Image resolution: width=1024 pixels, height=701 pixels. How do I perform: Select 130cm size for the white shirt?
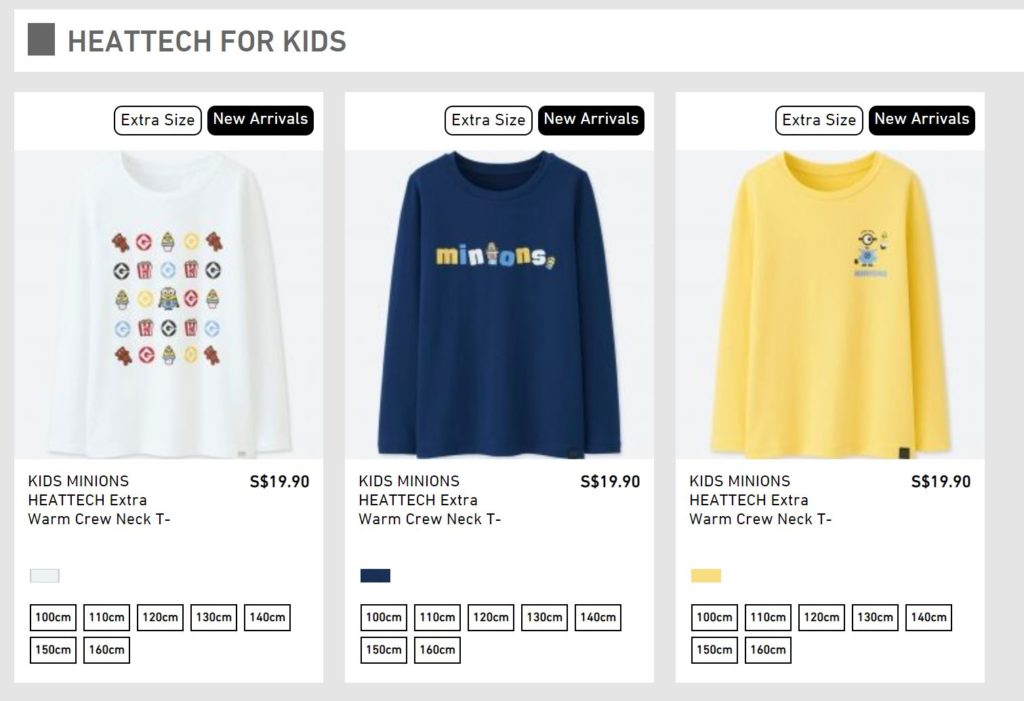coord(213,618)
